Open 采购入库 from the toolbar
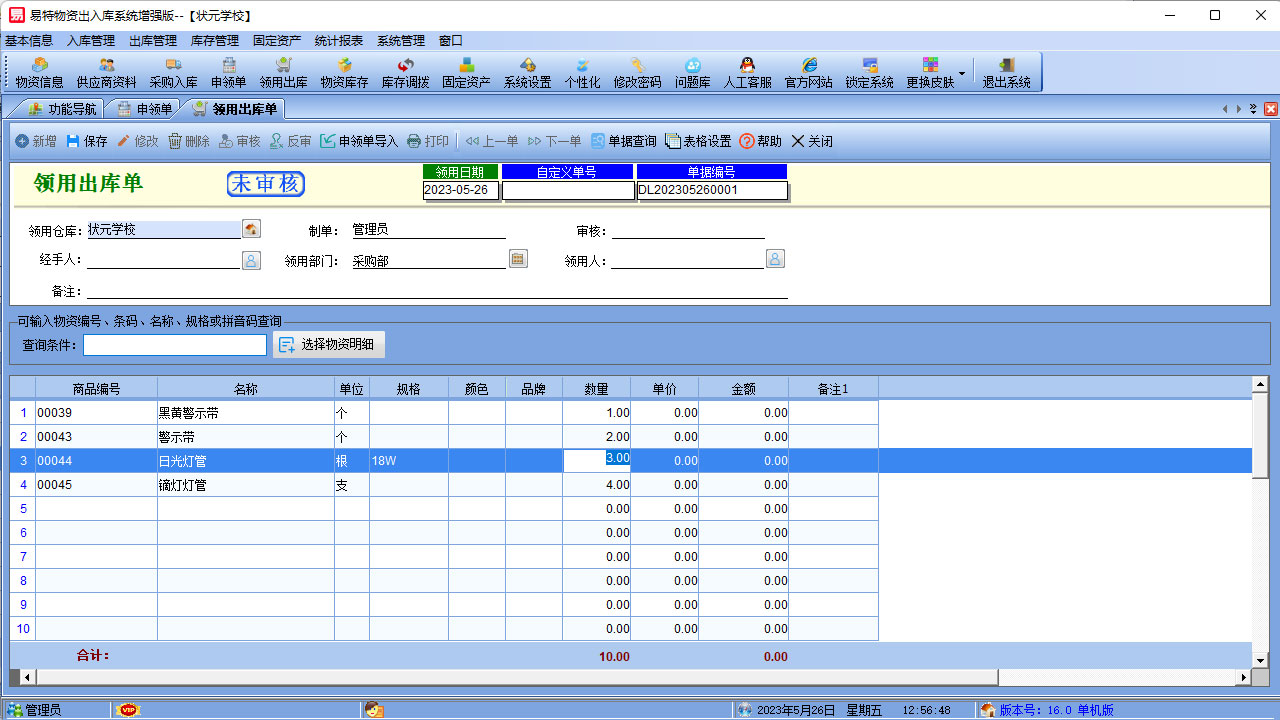 pos(173,72)
